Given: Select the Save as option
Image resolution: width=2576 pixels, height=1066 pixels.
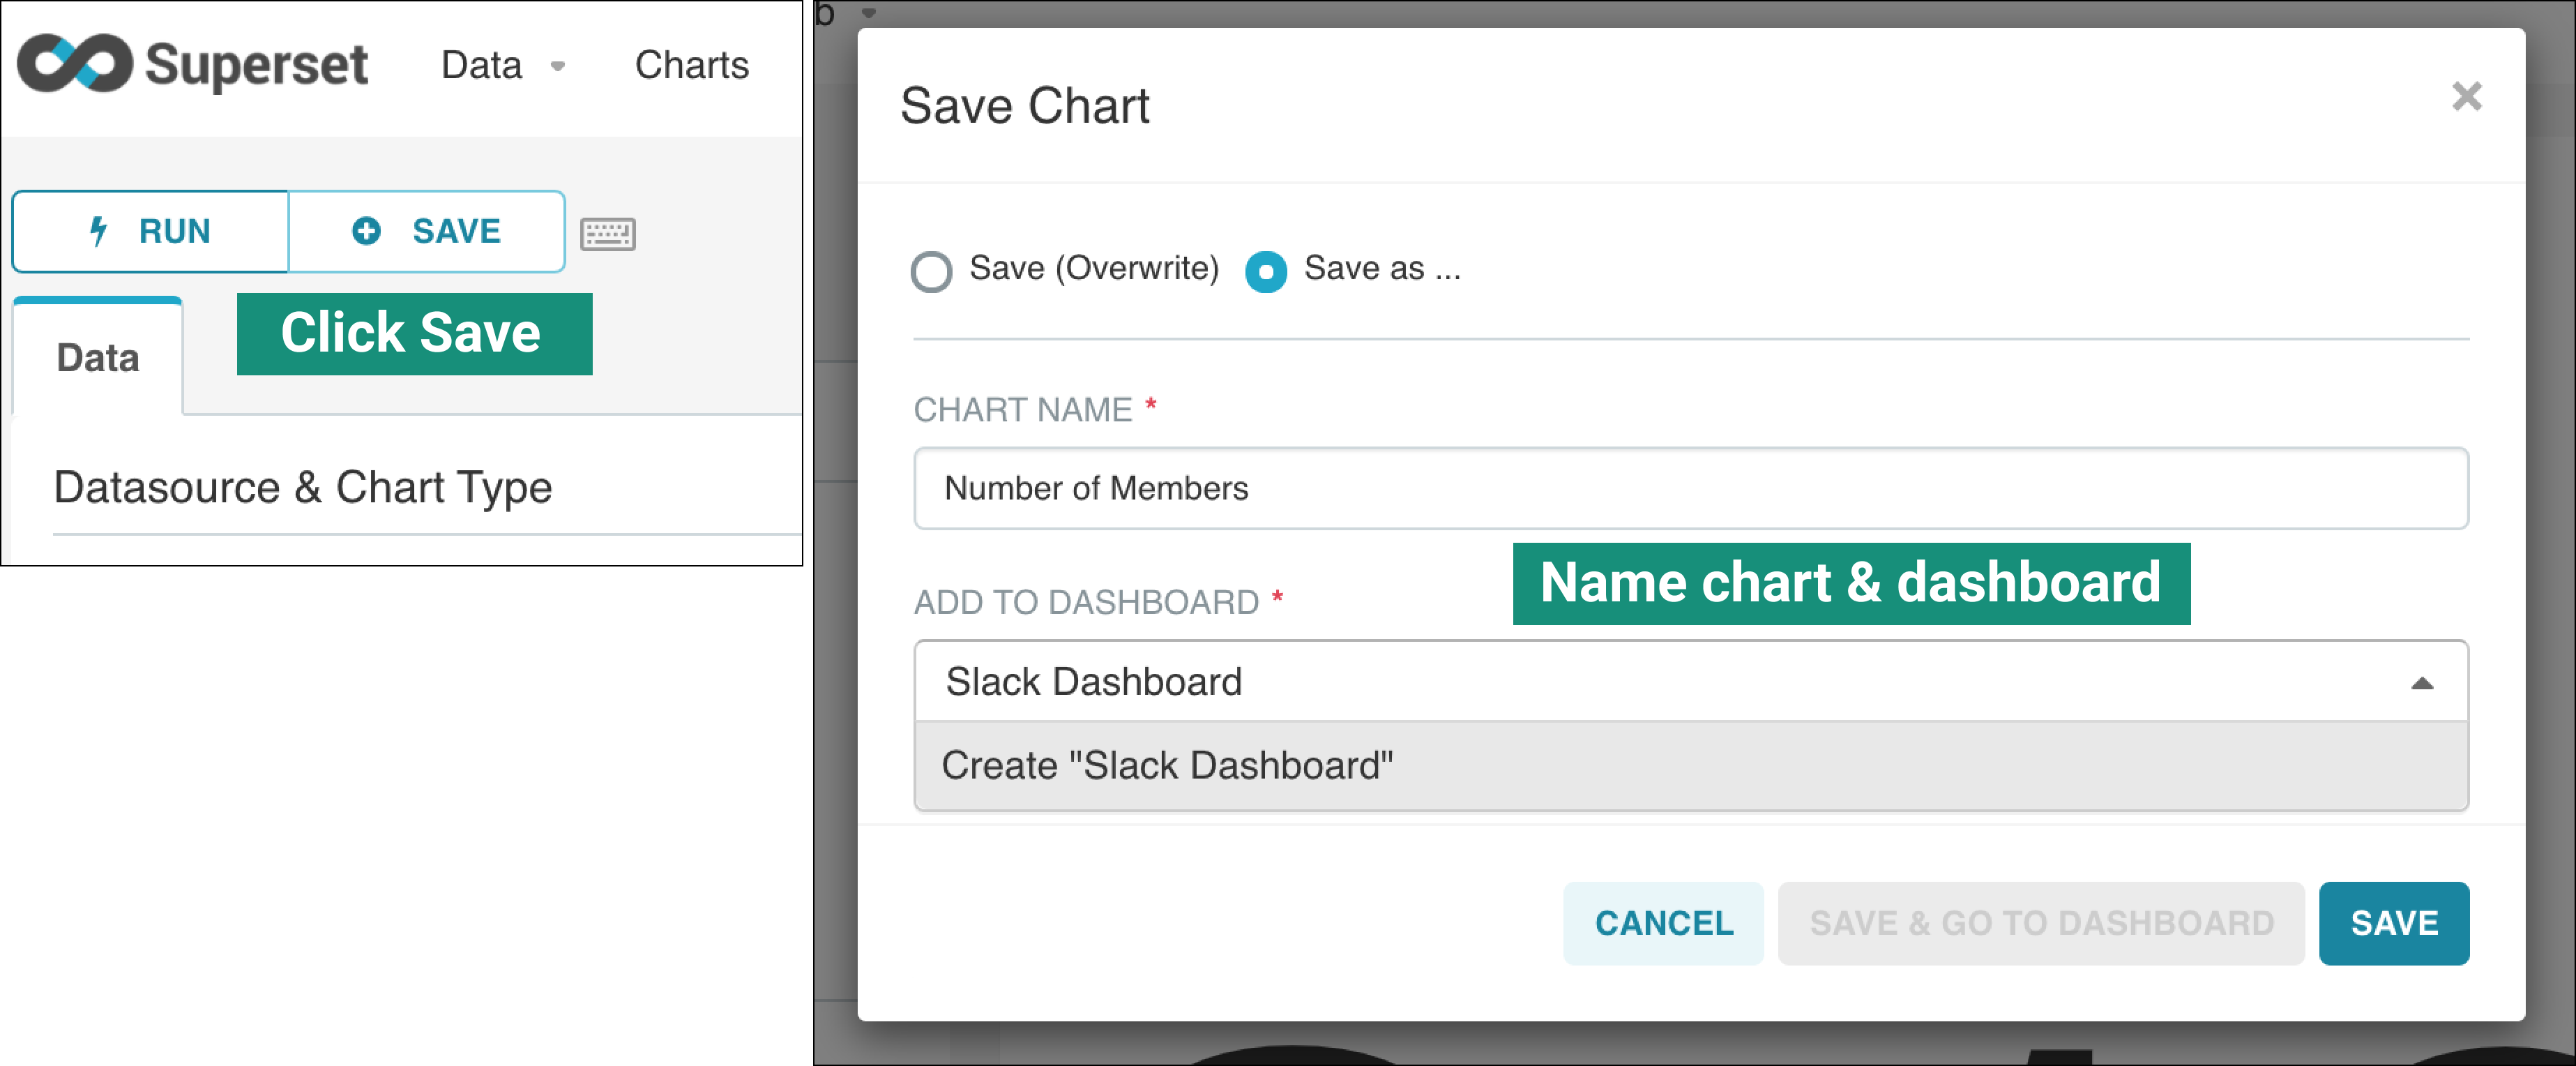Looking at the screenshot, I should [1266, 270].
